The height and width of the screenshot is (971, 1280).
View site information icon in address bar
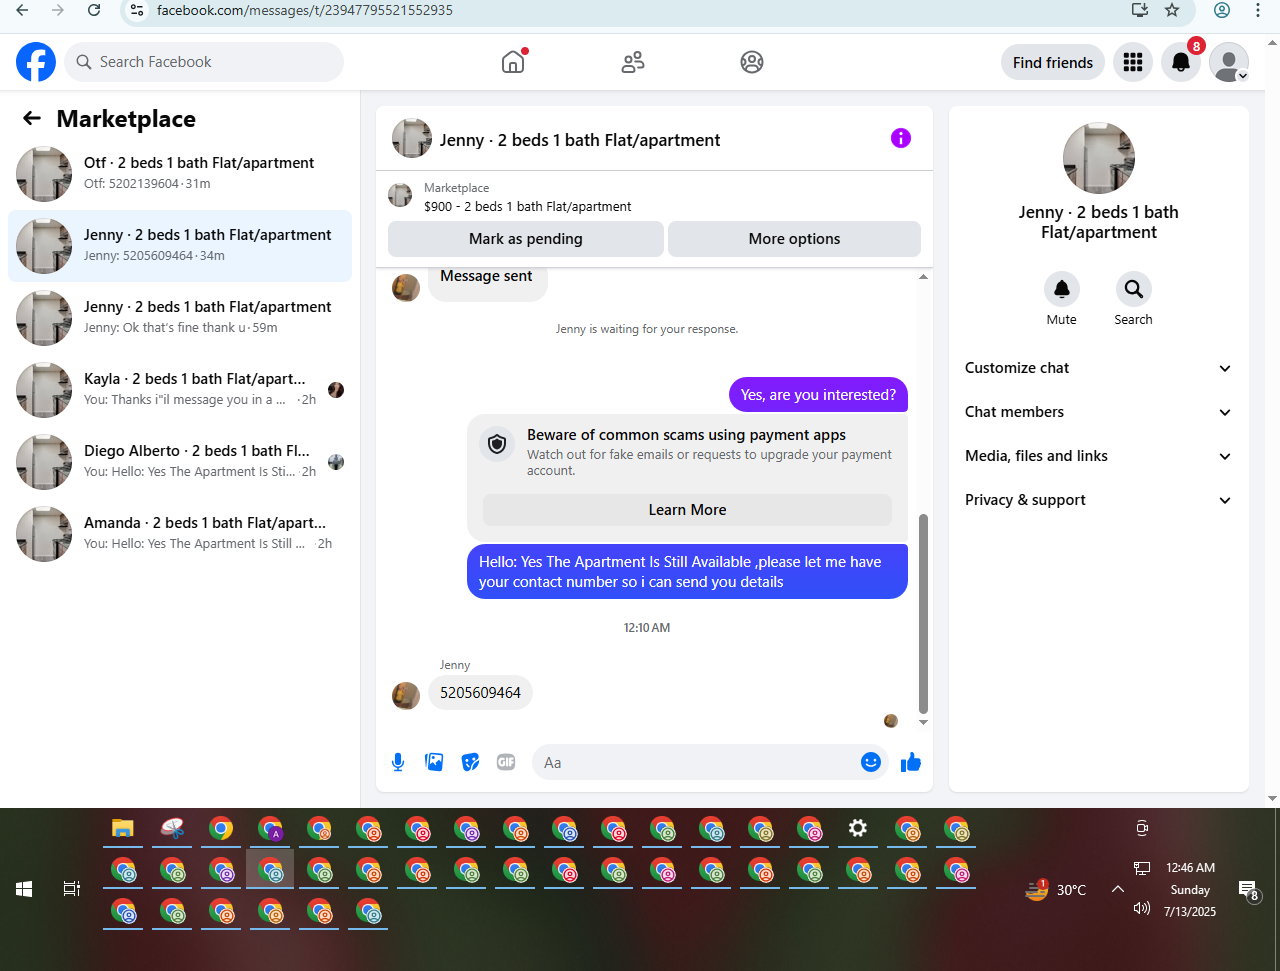coord(138,10)
